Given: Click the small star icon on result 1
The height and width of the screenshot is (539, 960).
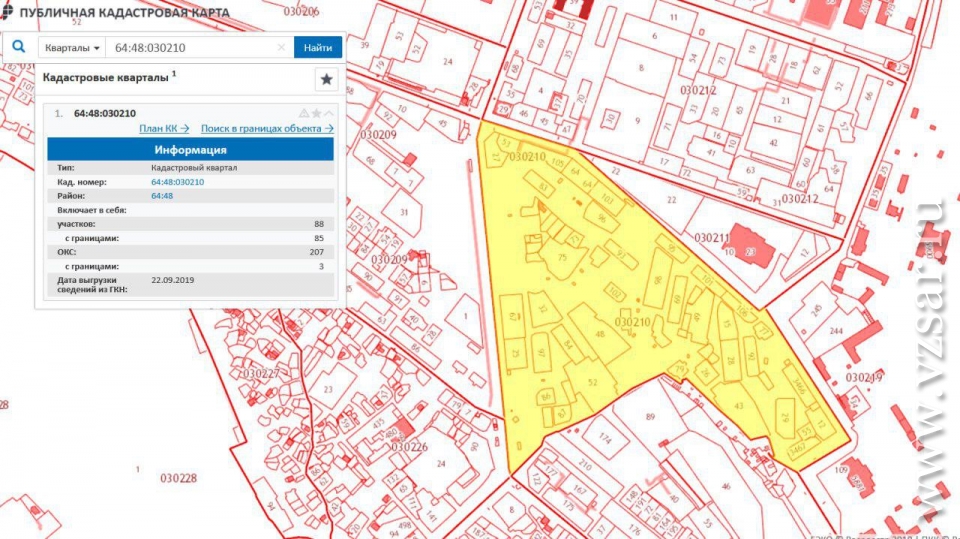Looking at the screenshot, I should 316,113.
